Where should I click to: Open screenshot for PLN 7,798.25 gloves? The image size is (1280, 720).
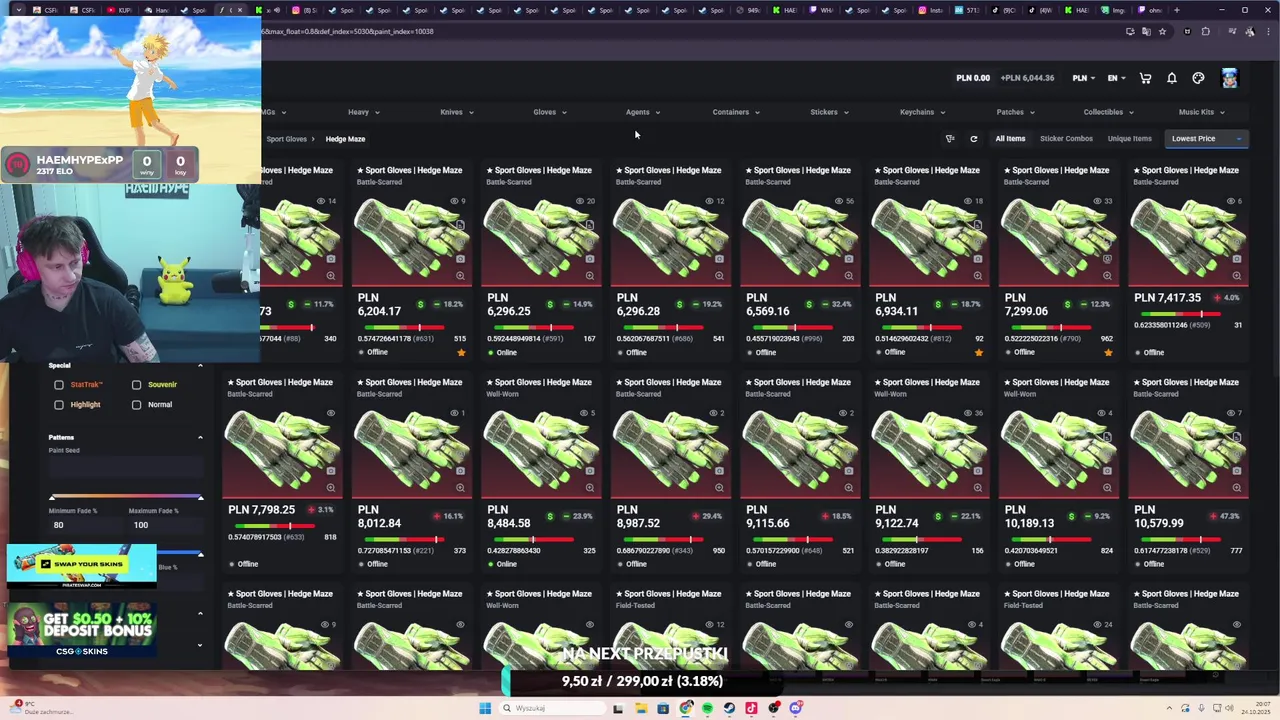point(330,470)
